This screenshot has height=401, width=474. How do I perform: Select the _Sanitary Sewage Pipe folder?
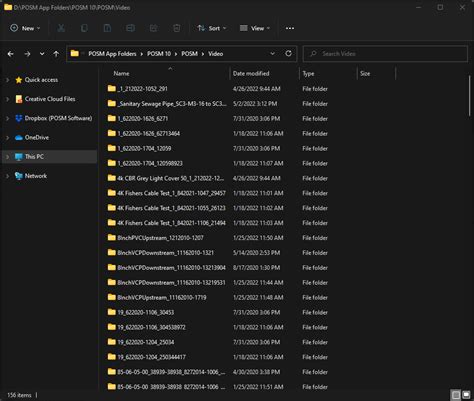pos(167,104)
